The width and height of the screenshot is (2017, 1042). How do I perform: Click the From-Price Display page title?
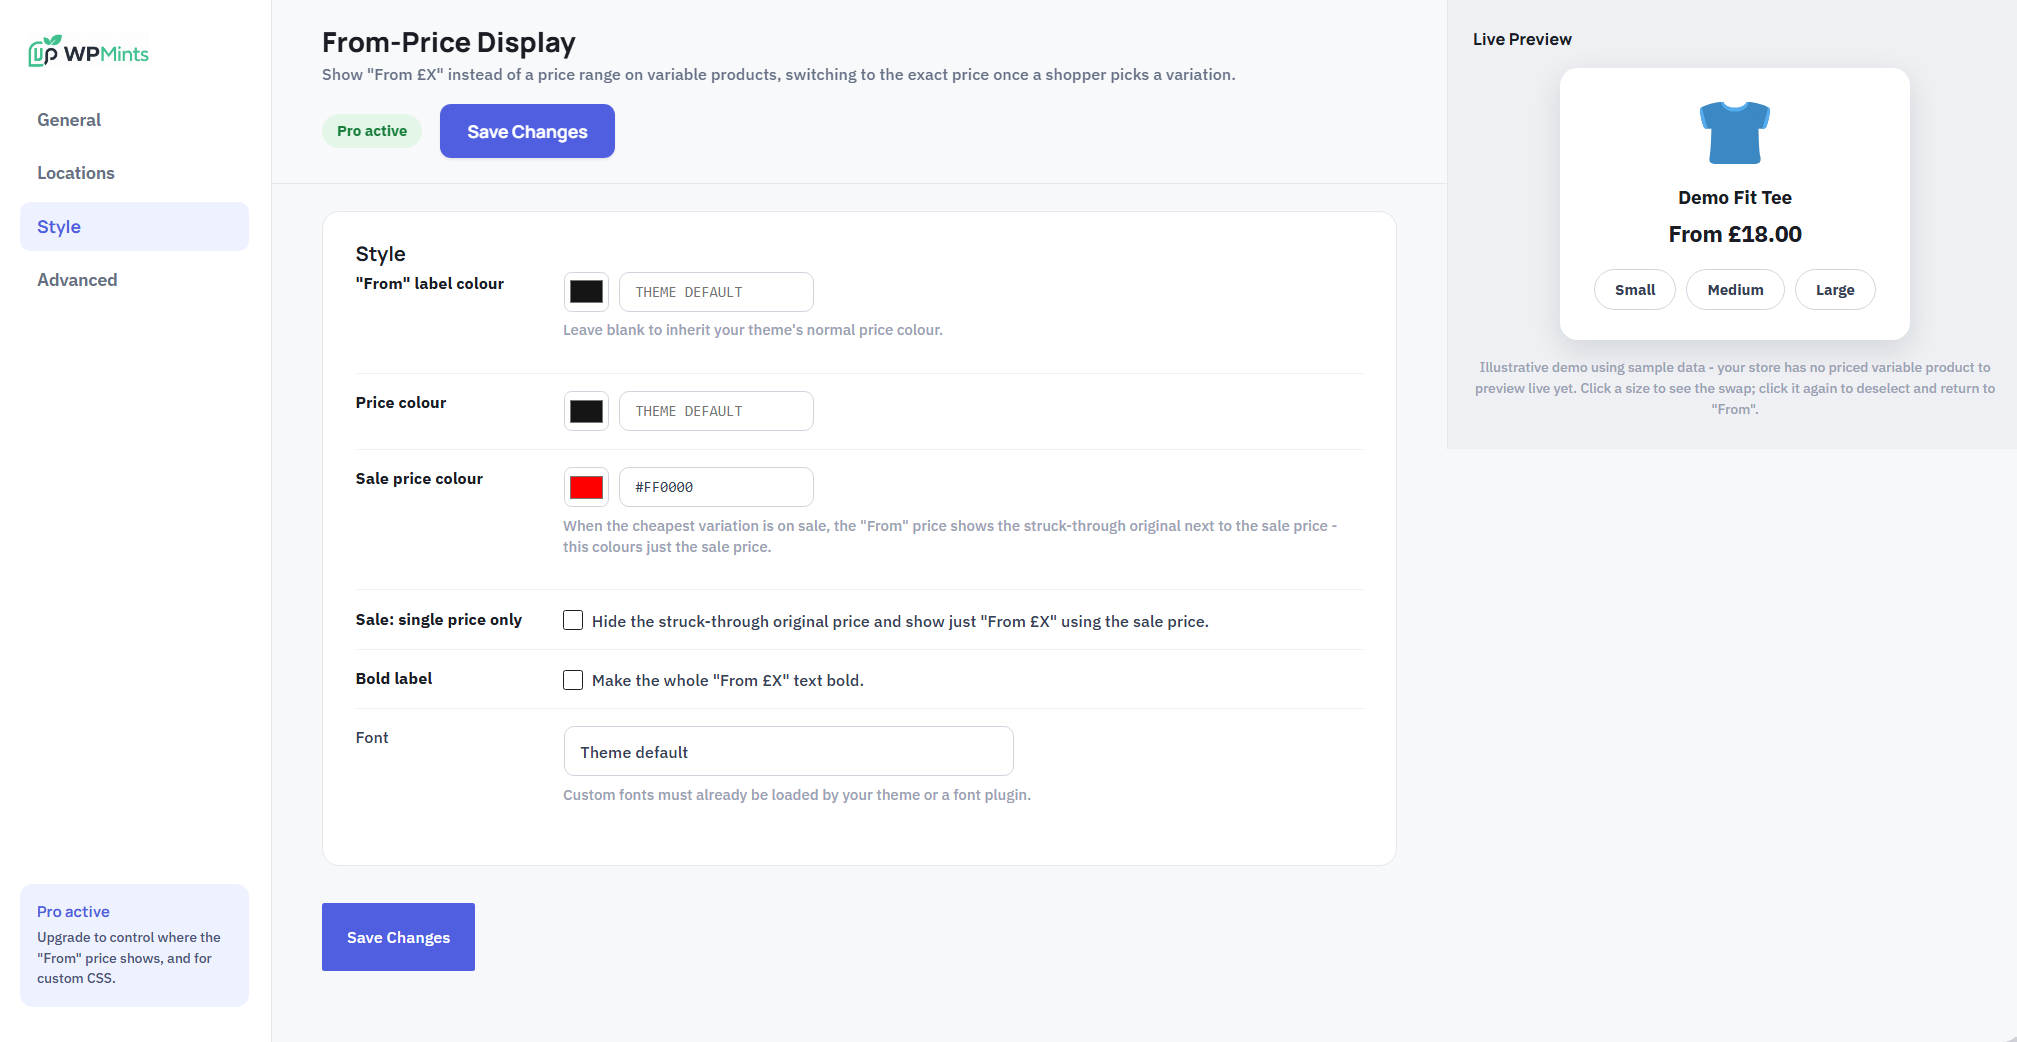(x=449, y=42)
